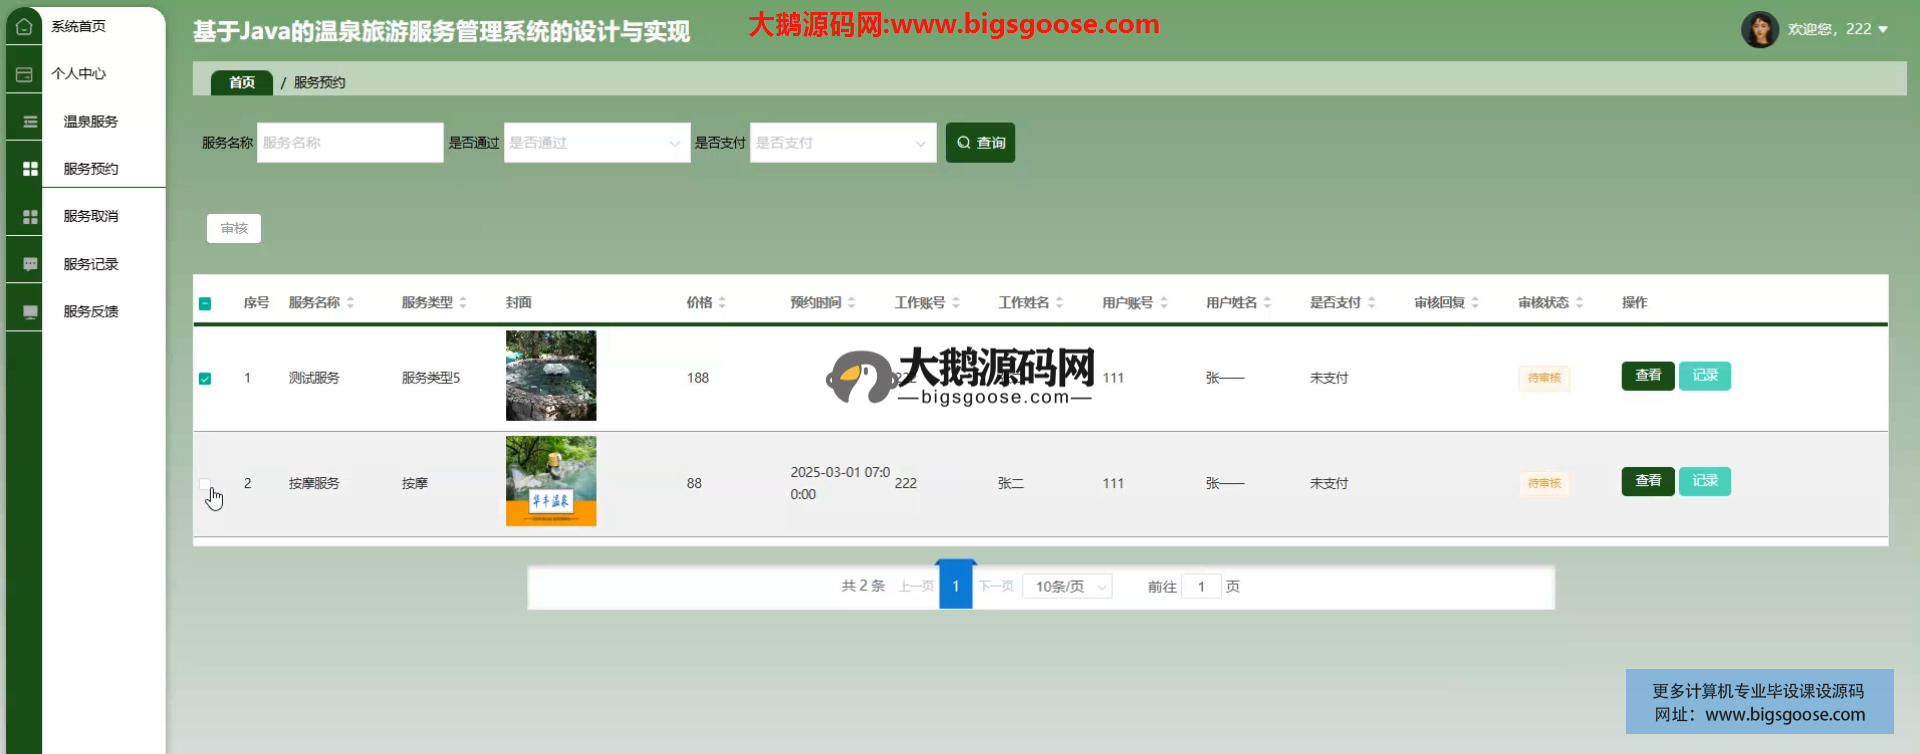This screenshot has height=754, width=1920.
Task: Uncheck the checkbox for row 1 测试服务
Action: (205, 379)
